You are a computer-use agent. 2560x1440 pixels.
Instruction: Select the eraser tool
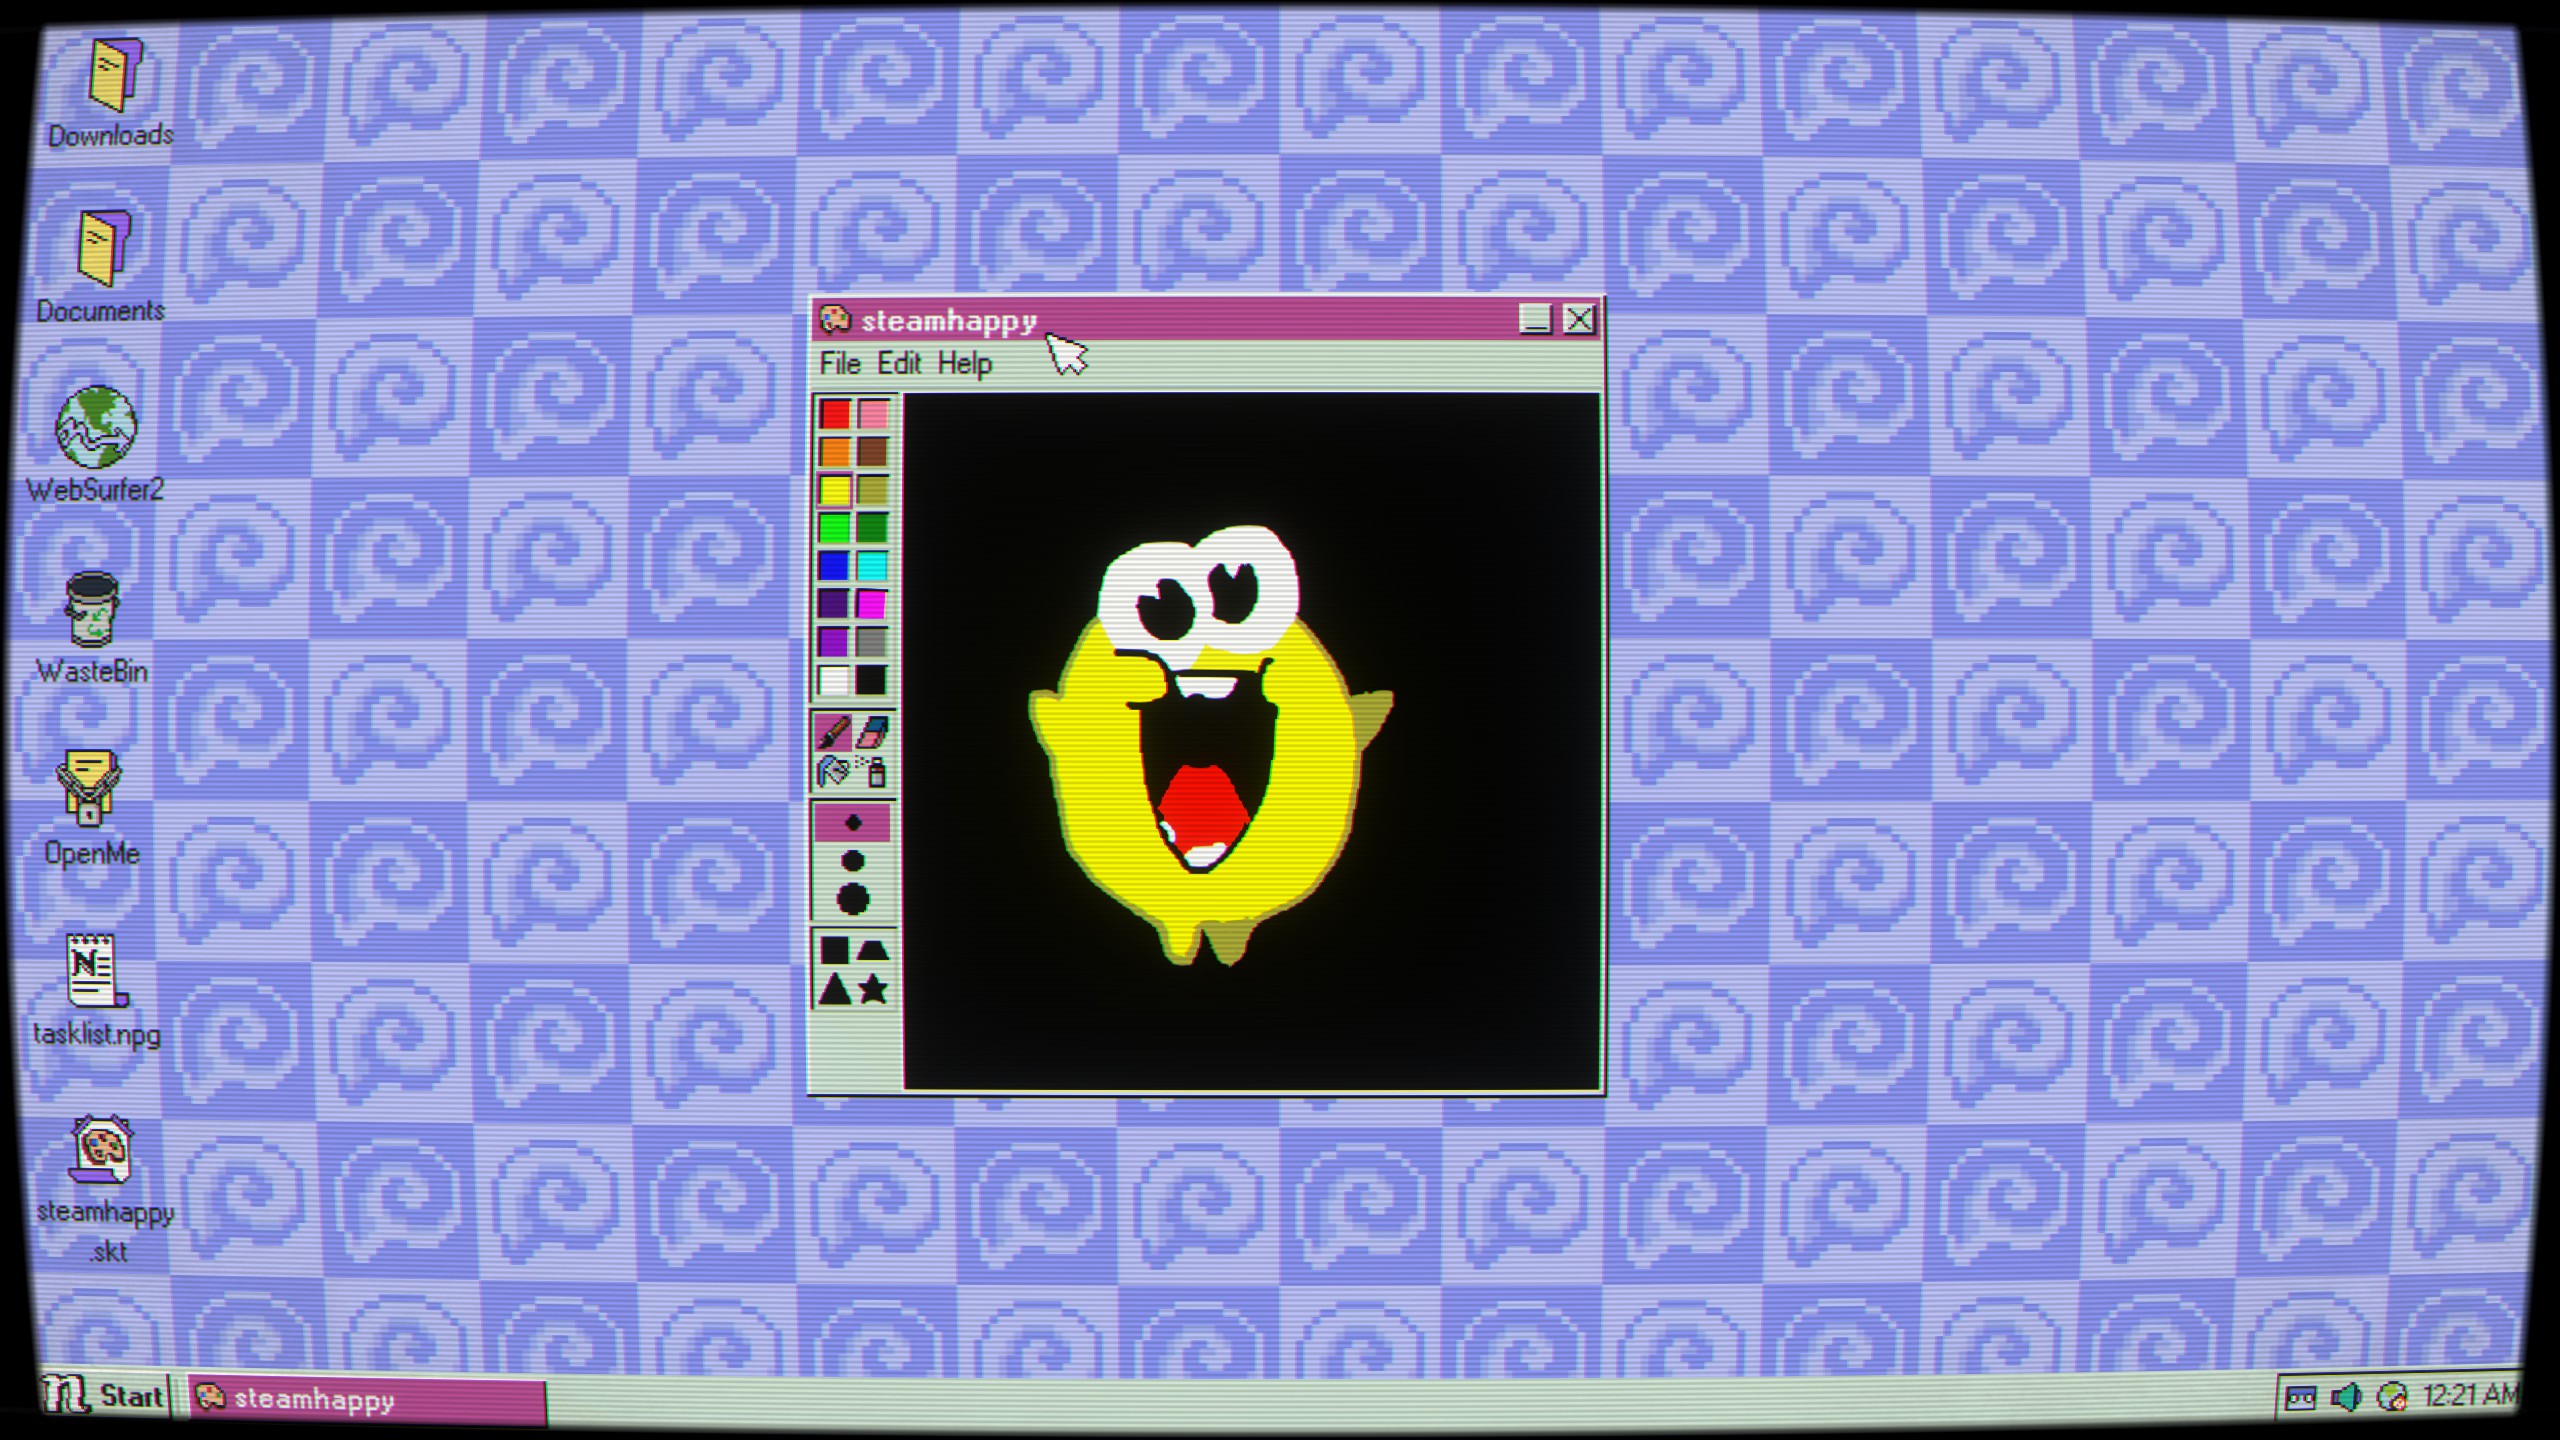point(872,731)
